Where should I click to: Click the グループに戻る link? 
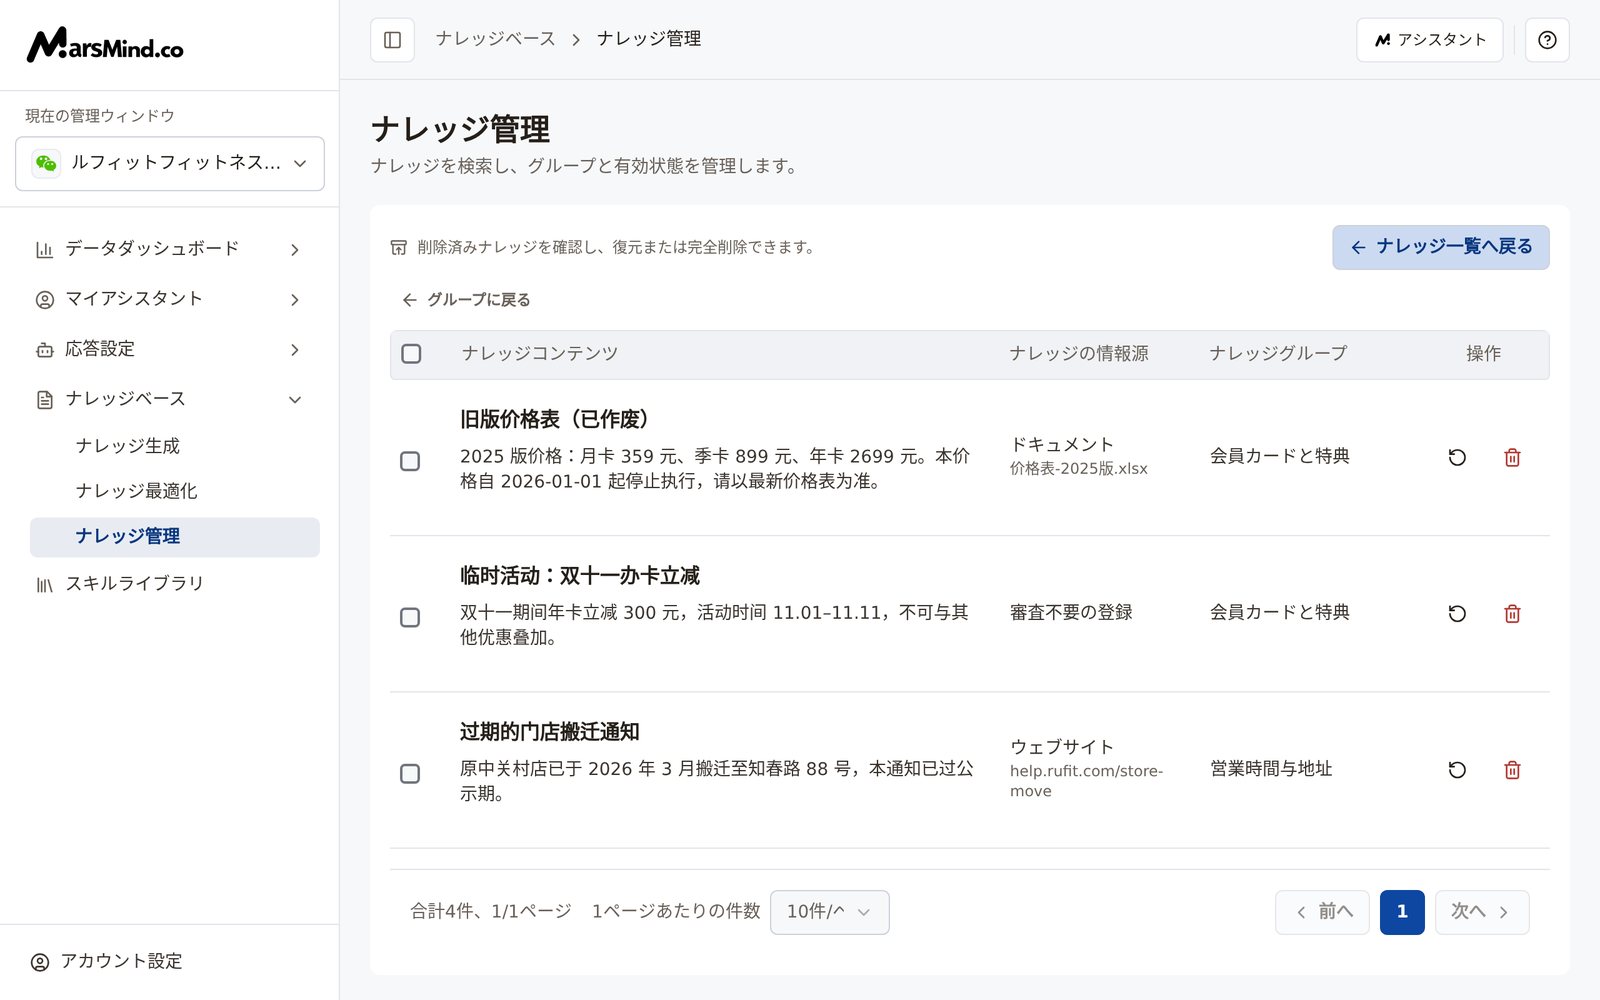[x=466, y=300]
